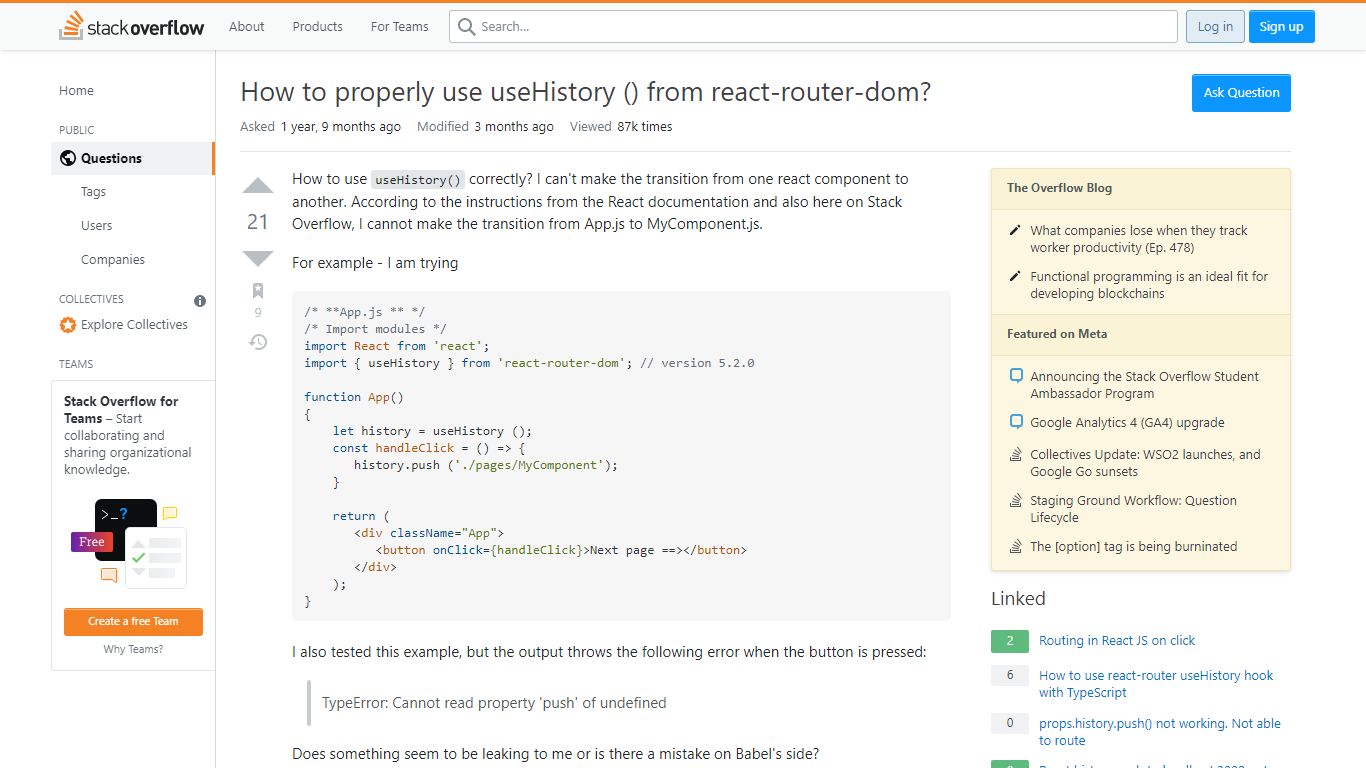Click the Log in button
Screen dimensions: 1366x768
point(1215,27)
